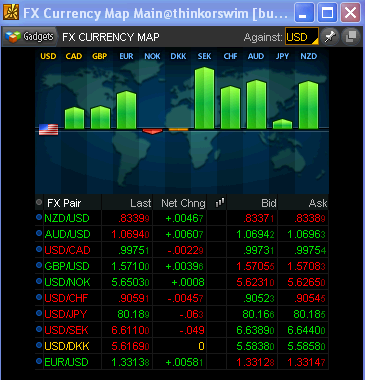365x380 pixels.
Task: Open the Gadgets menu button
Action: tap(29, 36)
